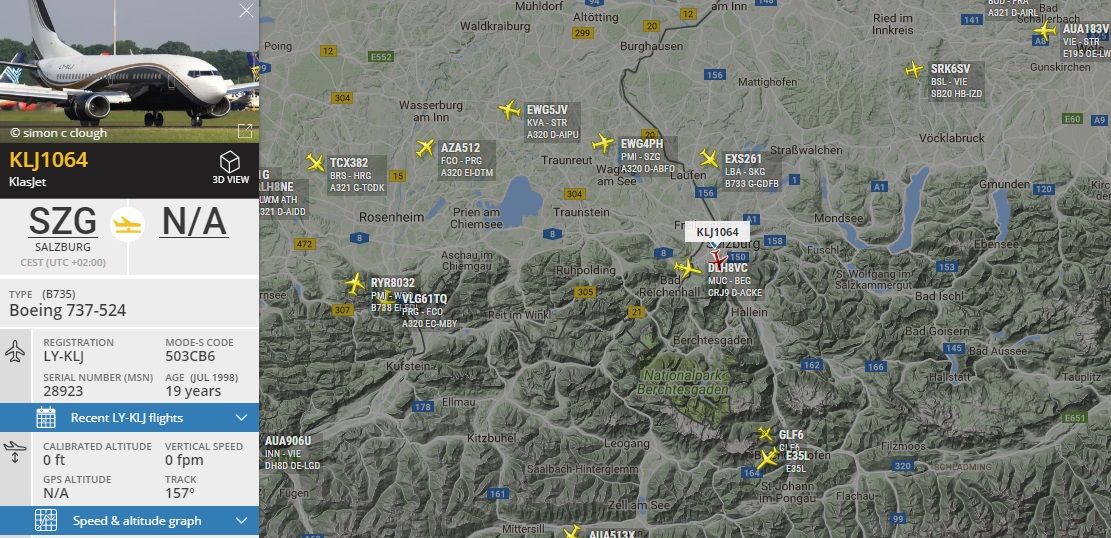Expand the aircraft photo to full size
The width and height of the screenshot is (1111, 538).
[x=244, y=131]
